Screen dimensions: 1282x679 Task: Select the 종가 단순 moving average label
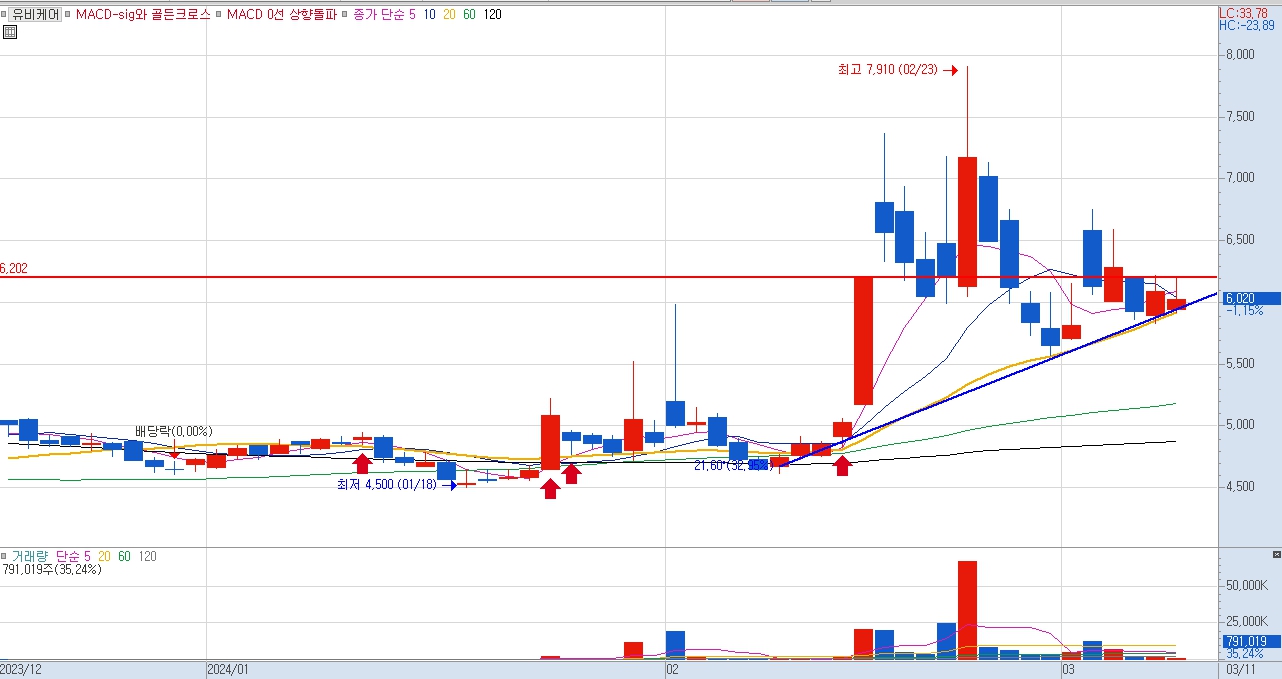[x=379, y=14]
